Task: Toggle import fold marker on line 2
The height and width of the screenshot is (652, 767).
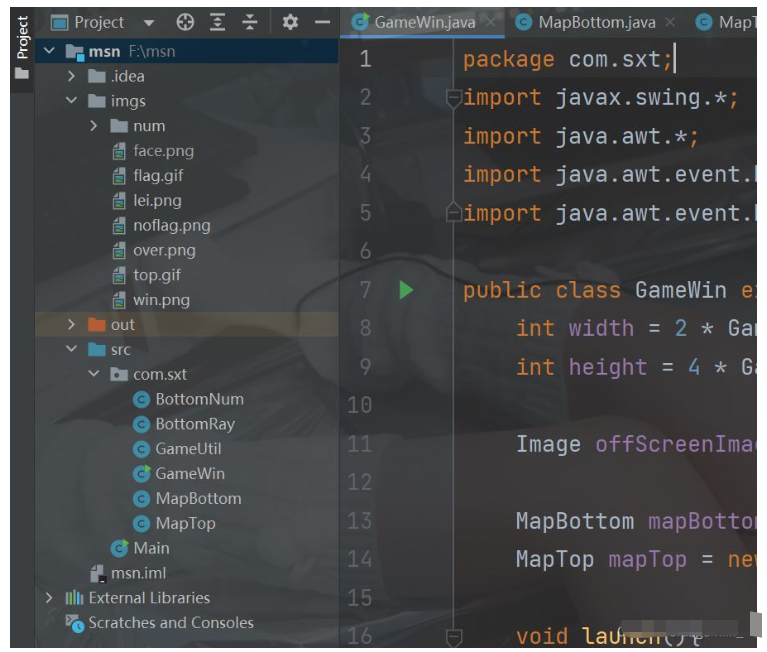Action: point(454,98)
